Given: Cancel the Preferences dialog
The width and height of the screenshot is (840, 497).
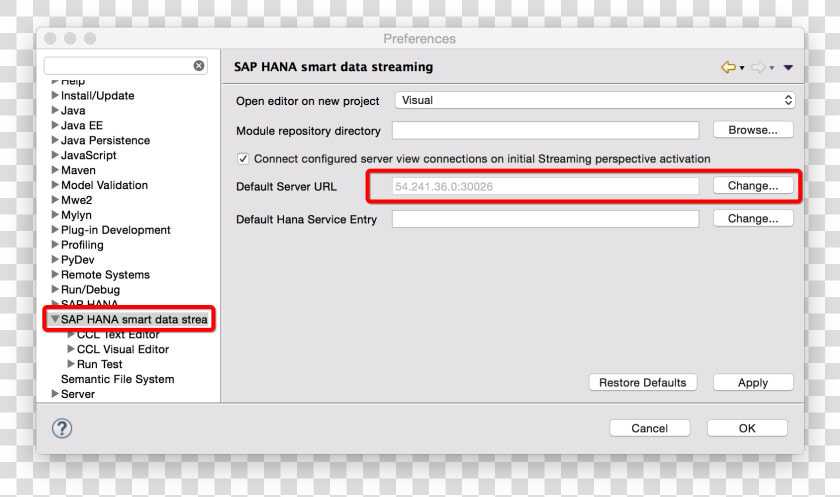Looking at the screenshot, I should pos(649,428).
